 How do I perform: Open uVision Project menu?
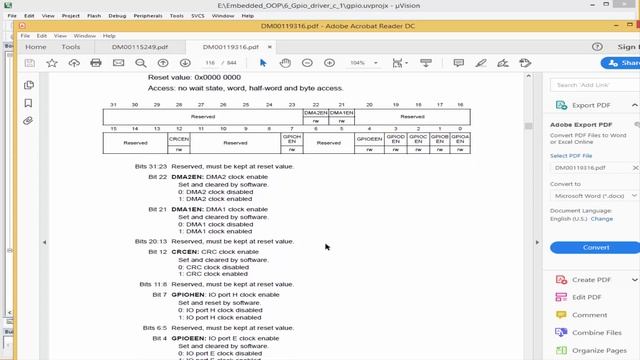[x=71, y=16]
